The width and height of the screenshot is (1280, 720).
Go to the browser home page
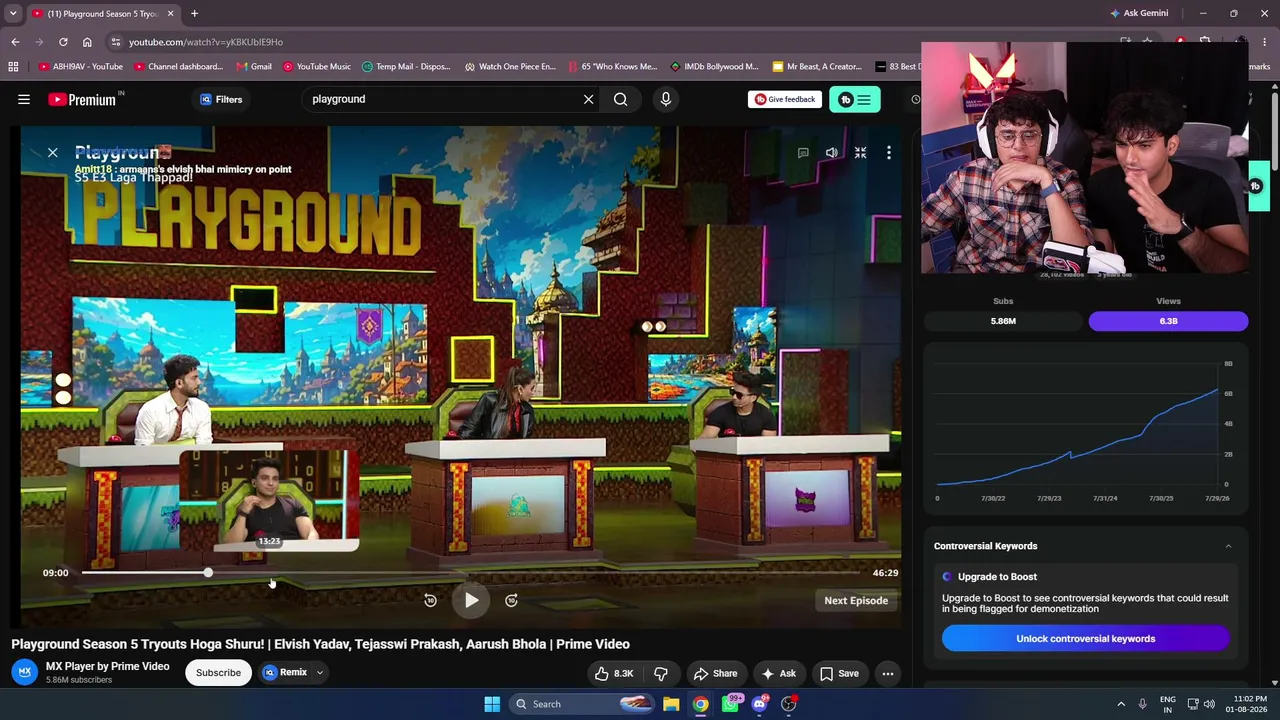pyautogui.click(x=87, y=42)
